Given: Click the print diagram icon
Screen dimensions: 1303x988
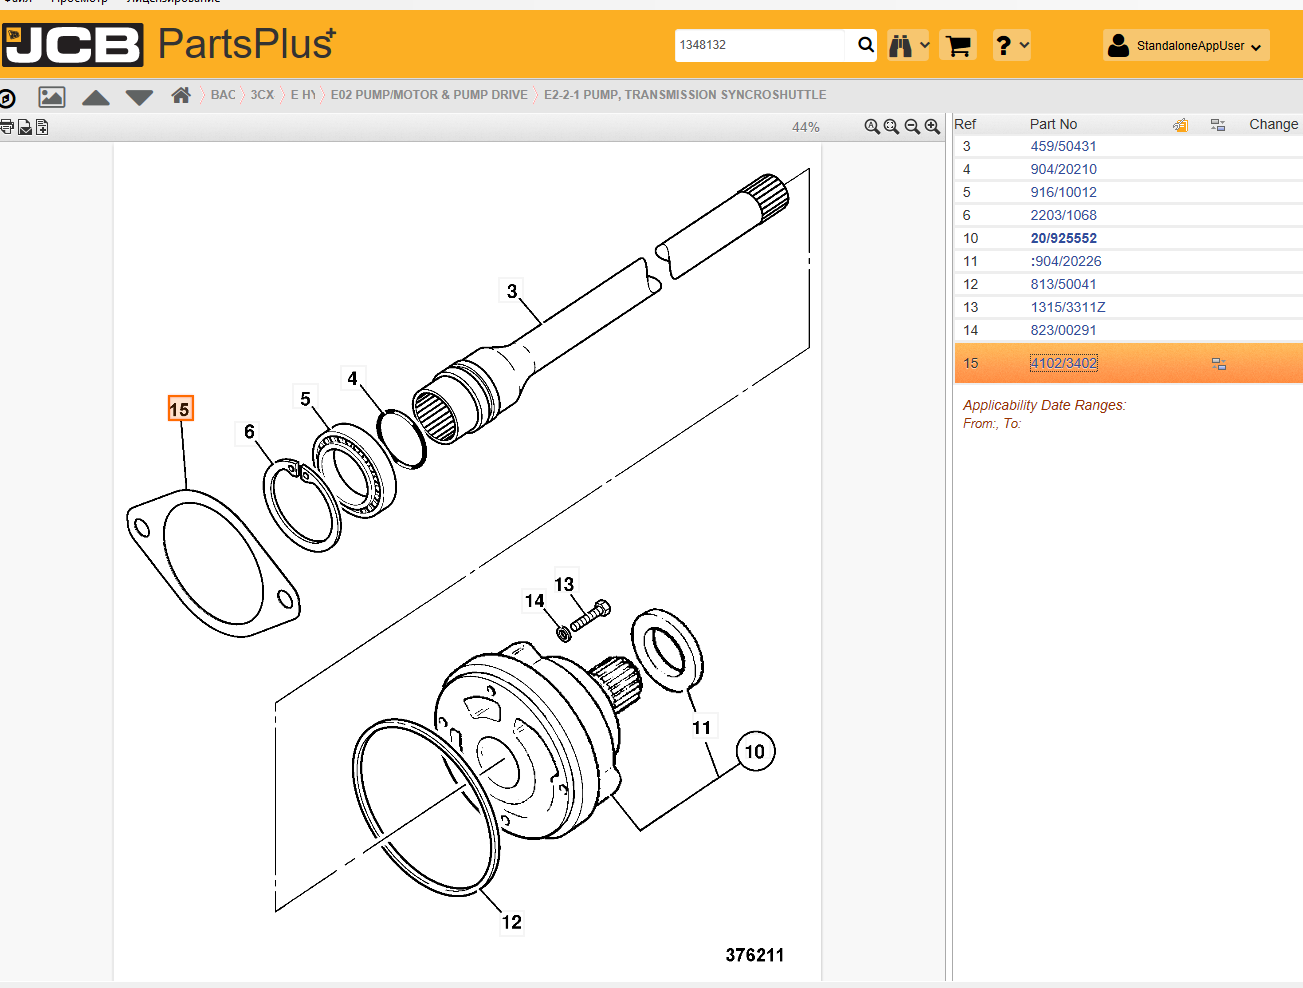Looking at the screenshot, I should click(x=7, y=127).
